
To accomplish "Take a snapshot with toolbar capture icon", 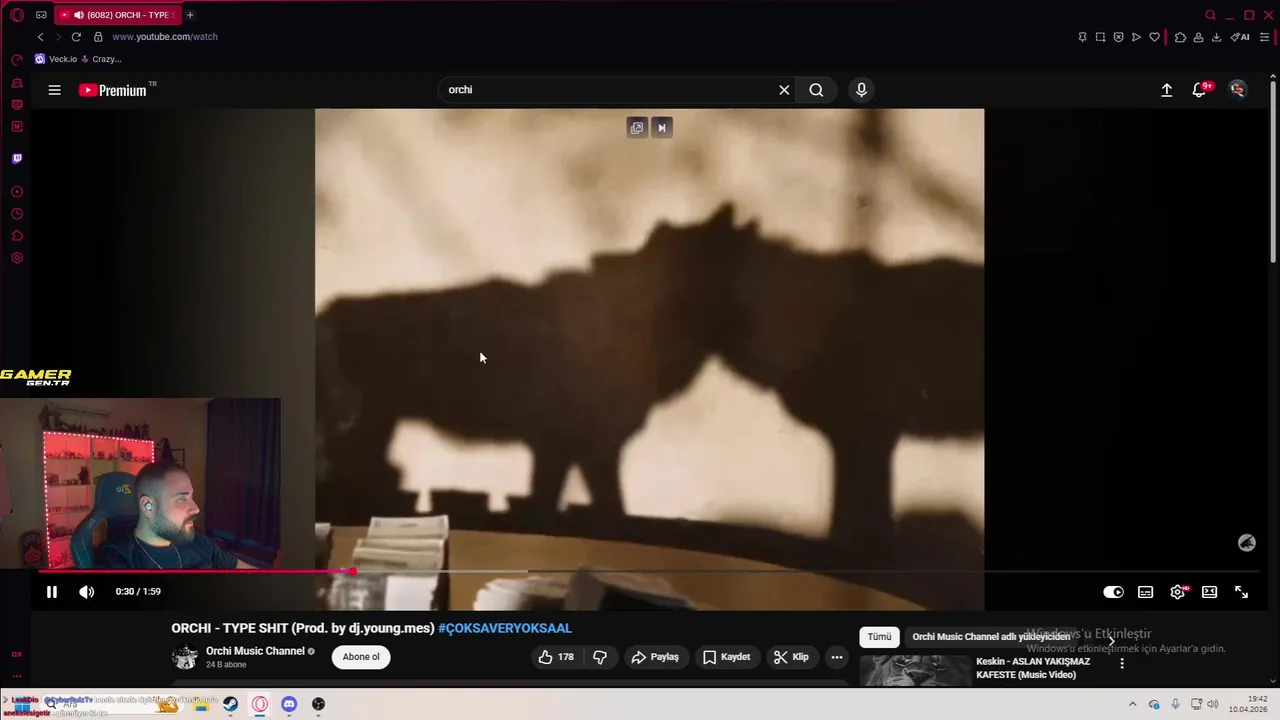I will point(1100,37).
